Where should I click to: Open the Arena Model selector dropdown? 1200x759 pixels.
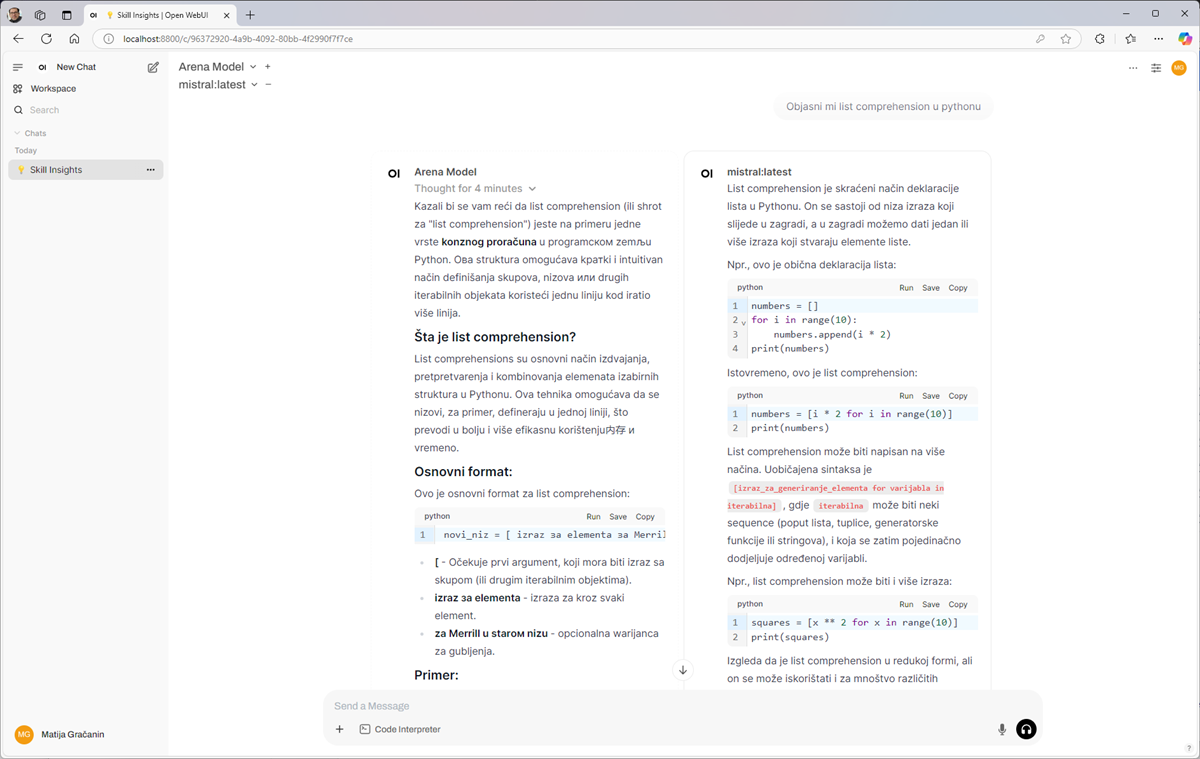pyautogui.click(x=217, y=67)
